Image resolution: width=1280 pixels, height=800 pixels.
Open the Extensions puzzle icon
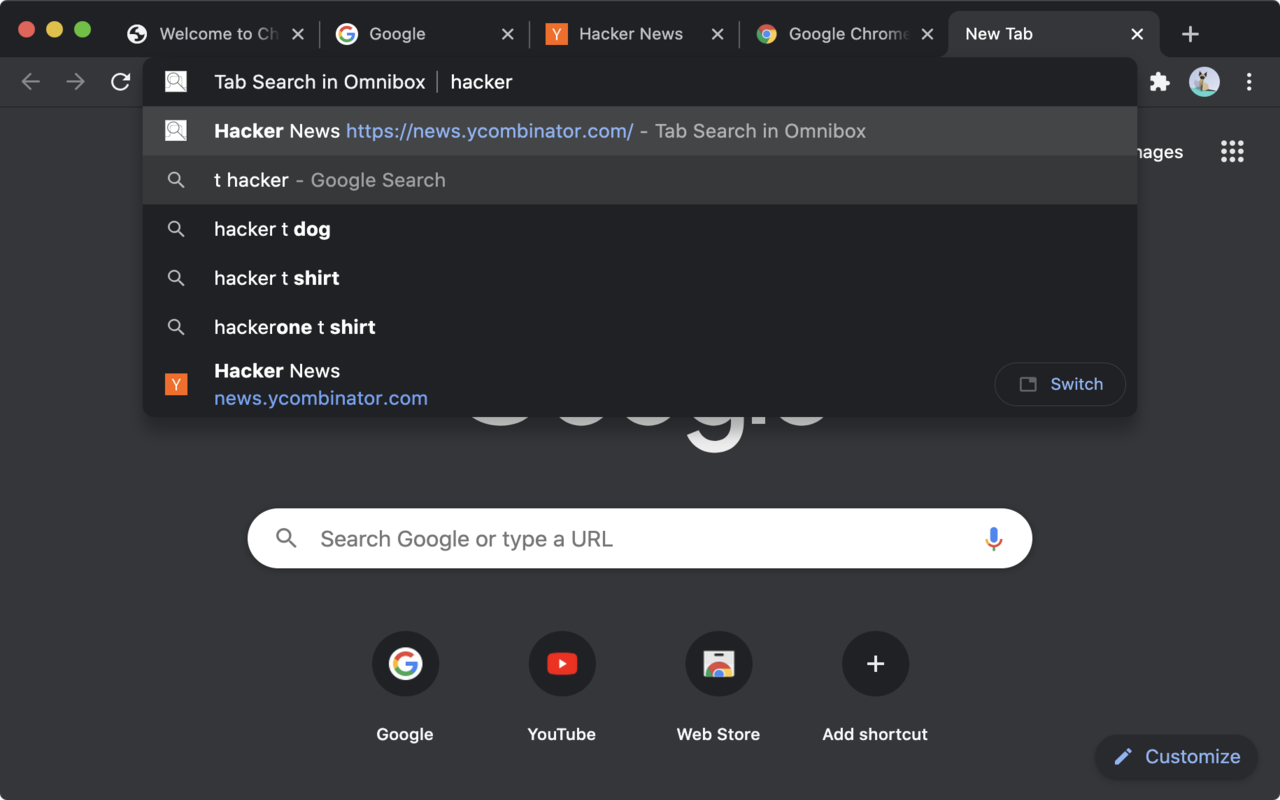click(1159, 82)
